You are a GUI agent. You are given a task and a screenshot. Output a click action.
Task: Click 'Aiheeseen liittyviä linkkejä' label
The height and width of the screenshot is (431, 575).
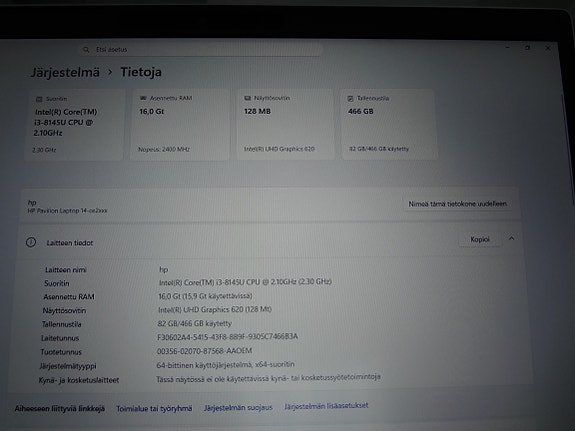(x=59, y=409)
